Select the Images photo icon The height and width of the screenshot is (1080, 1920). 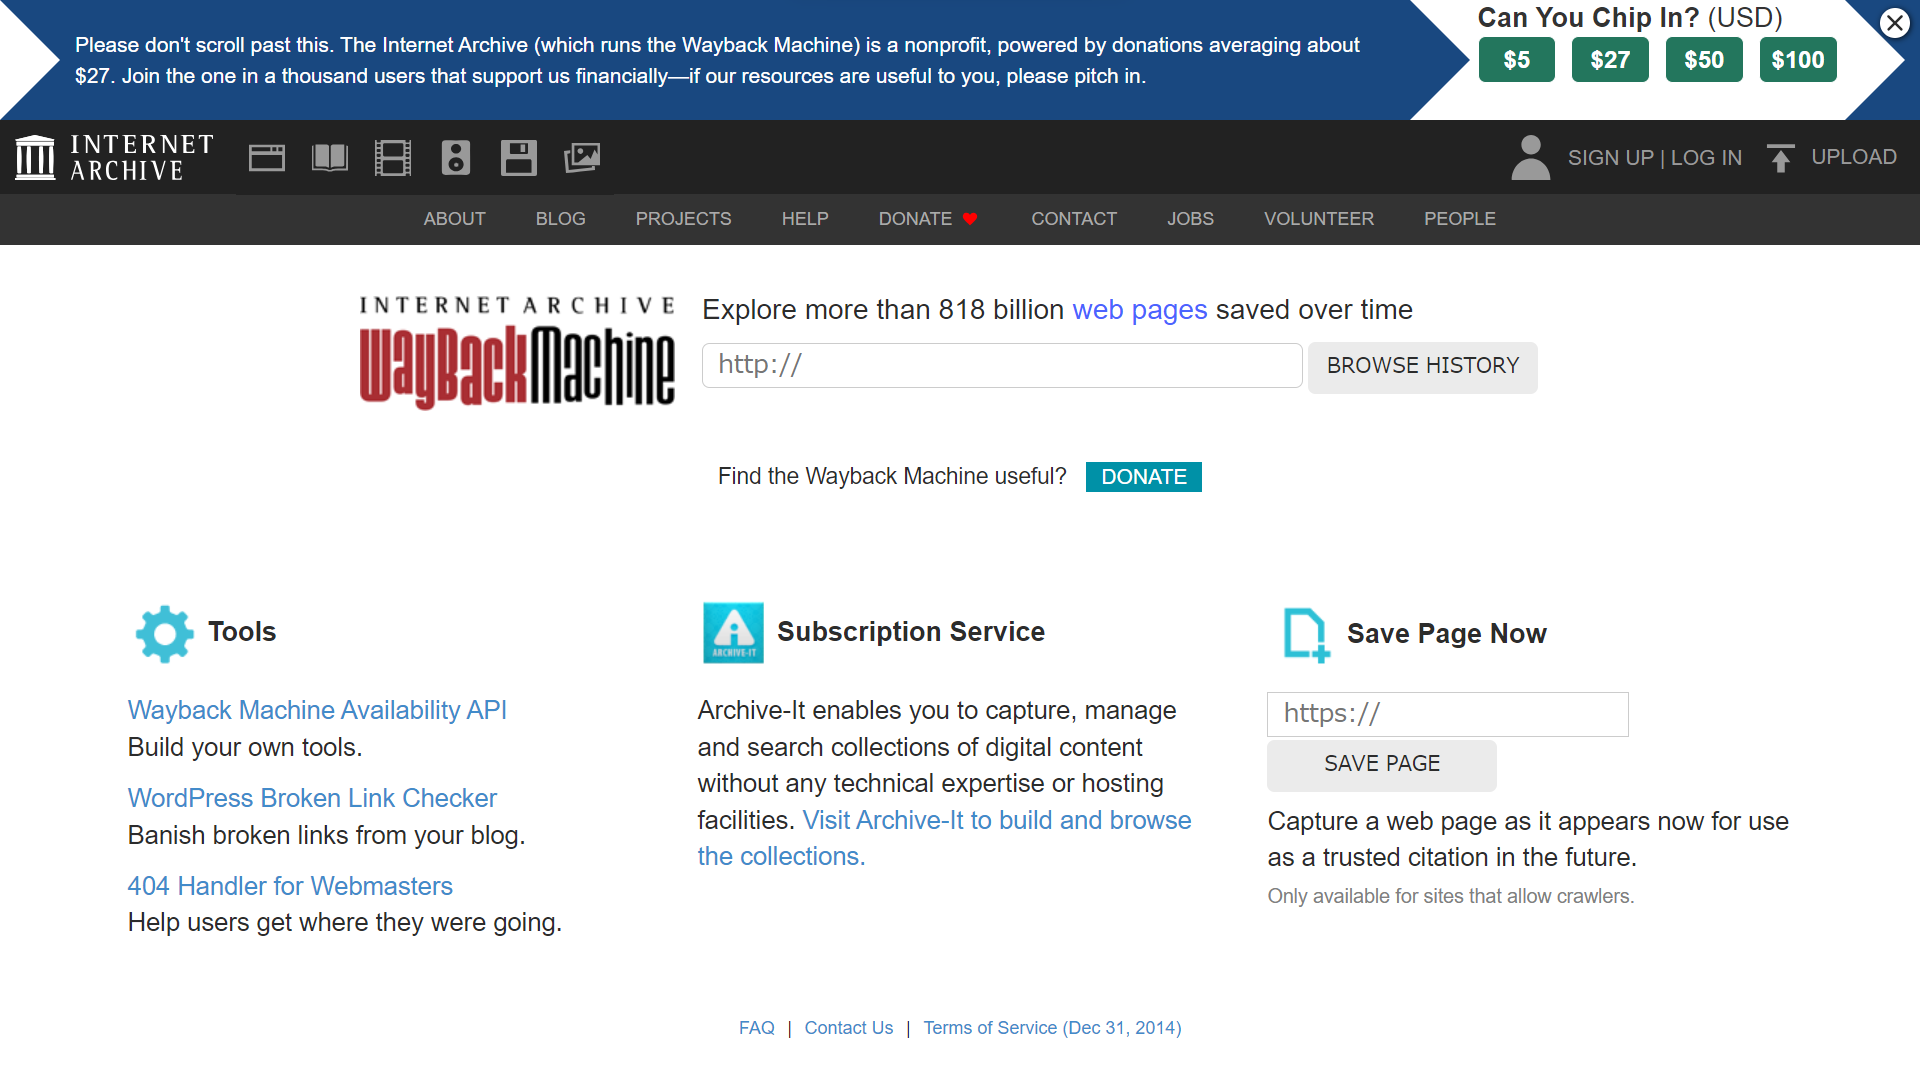click(x=582, y=157)
